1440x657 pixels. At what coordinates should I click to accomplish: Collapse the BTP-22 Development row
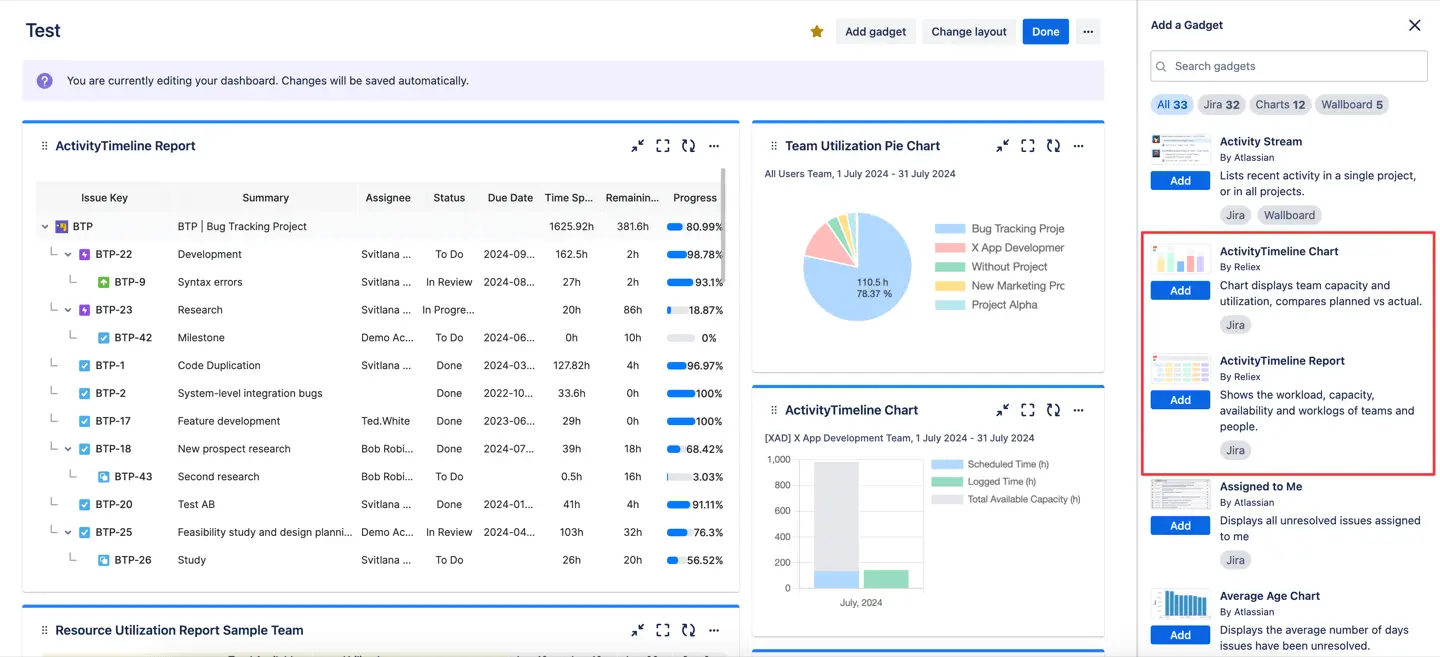coord(68,255)
